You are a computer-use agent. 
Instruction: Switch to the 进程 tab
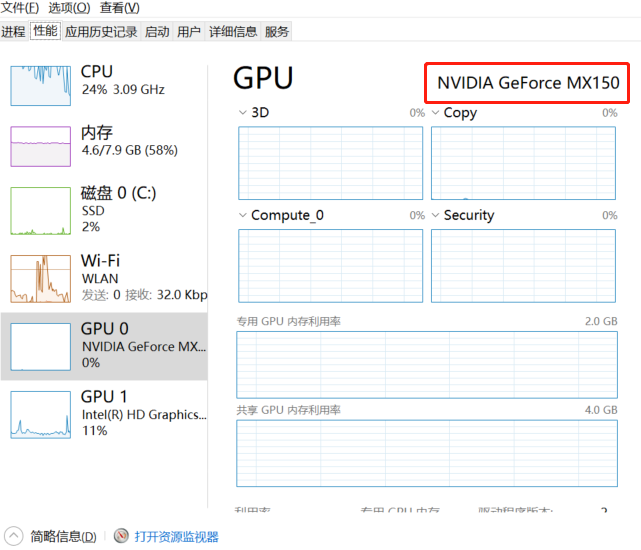[x=13, y=31]
